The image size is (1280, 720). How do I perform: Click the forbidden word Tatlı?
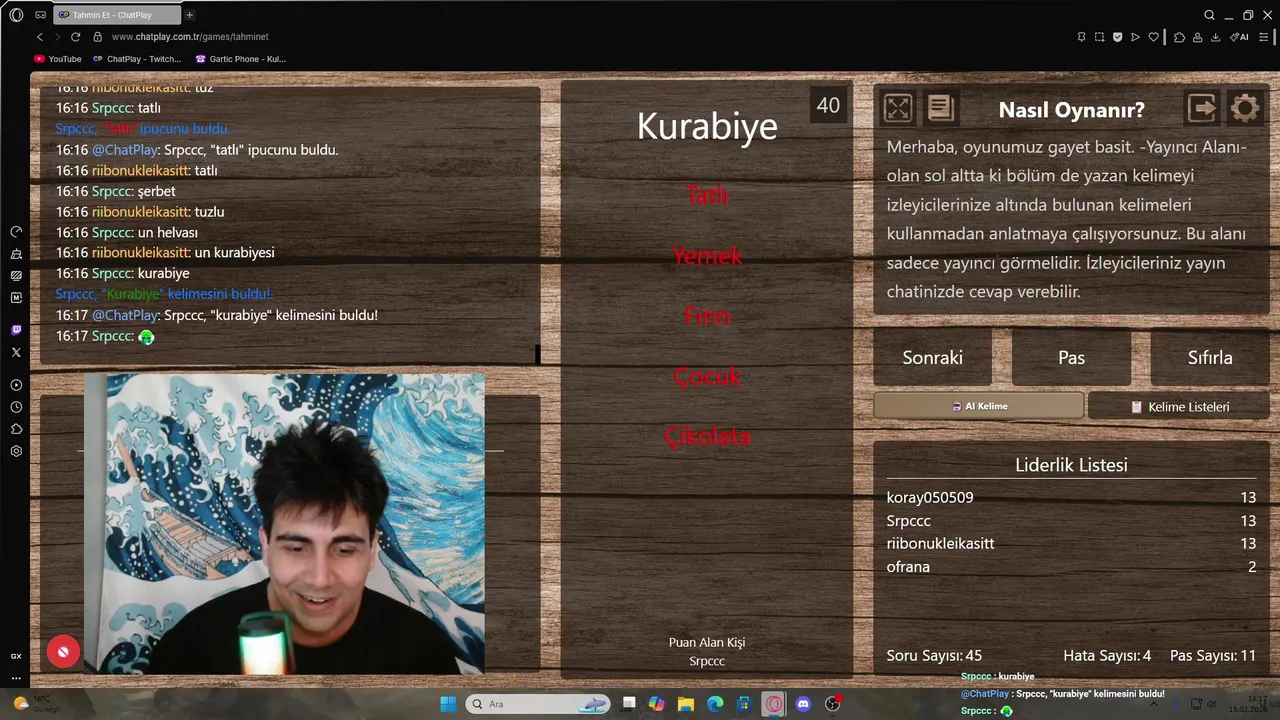click(707, 196)
